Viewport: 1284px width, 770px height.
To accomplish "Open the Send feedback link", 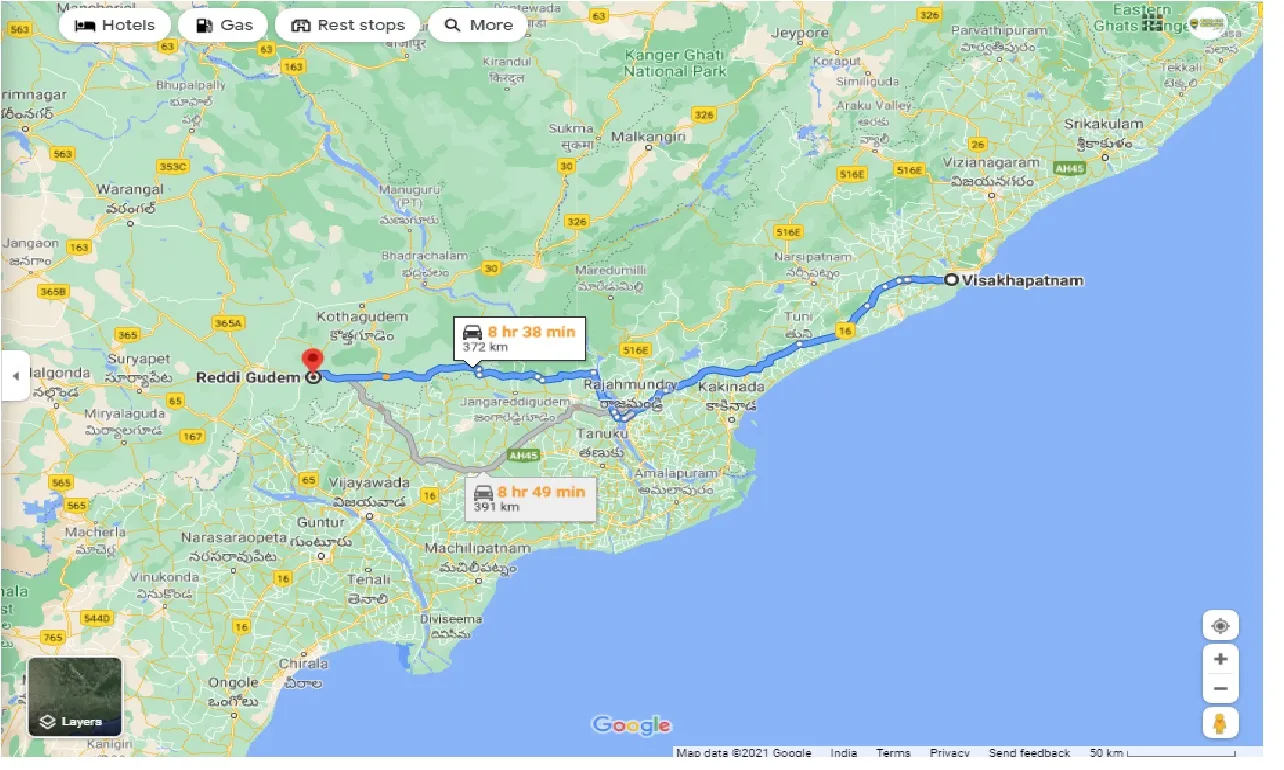I will 1028,752.
